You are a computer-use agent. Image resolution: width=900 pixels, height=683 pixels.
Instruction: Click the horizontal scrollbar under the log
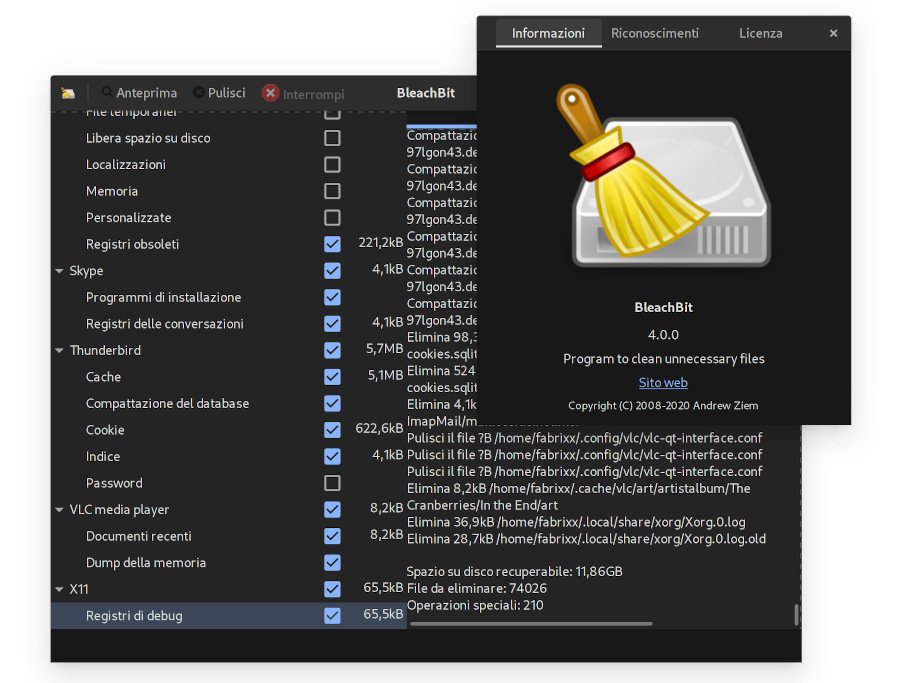coord(532,623)
